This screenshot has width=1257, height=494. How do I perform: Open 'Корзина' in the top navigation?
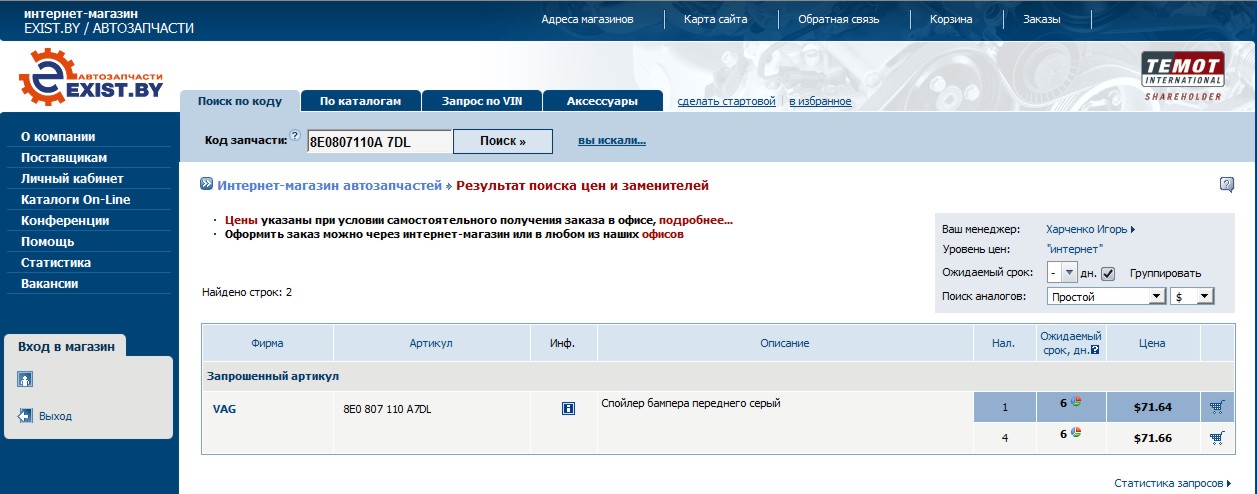949,19
